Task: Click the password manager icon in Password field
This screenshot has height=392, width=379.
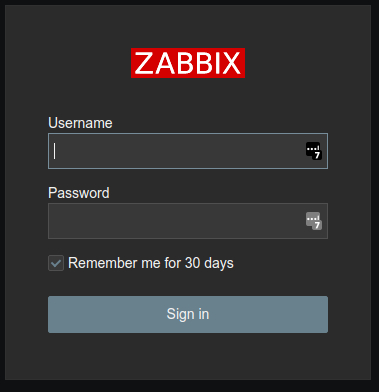Action: (x=314, y=221)
